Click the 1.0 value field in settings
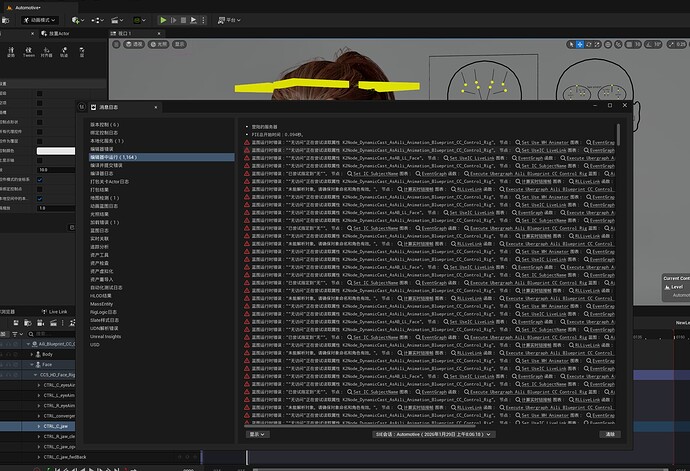The height and width of the screenshot is (471, 690). point(55,208)
